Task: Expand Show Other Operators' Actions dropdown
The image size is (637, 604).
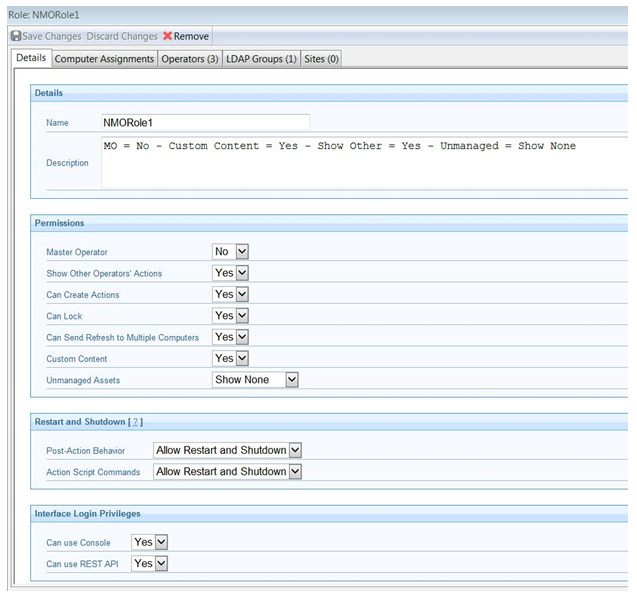Action: (x=230, y=273)
